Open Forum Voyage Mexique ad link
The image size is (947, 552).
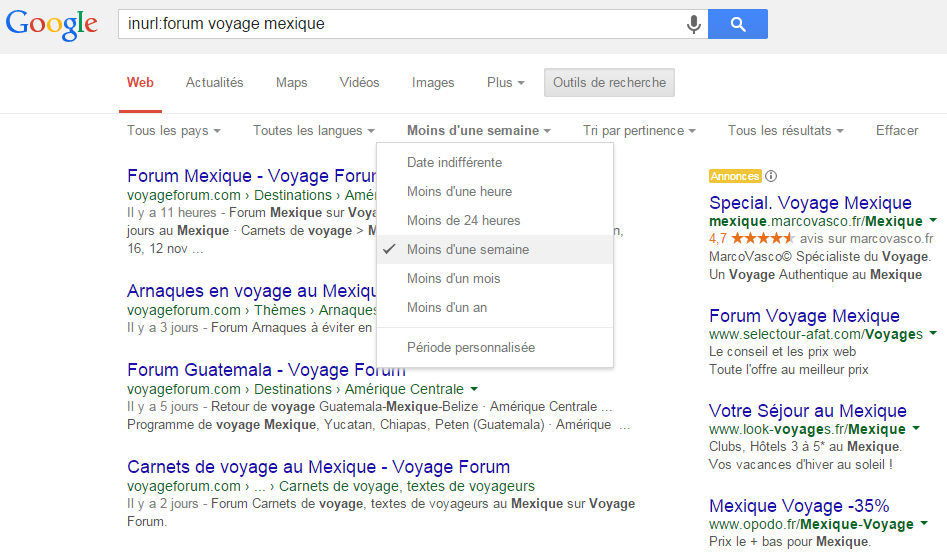point(804,316)
